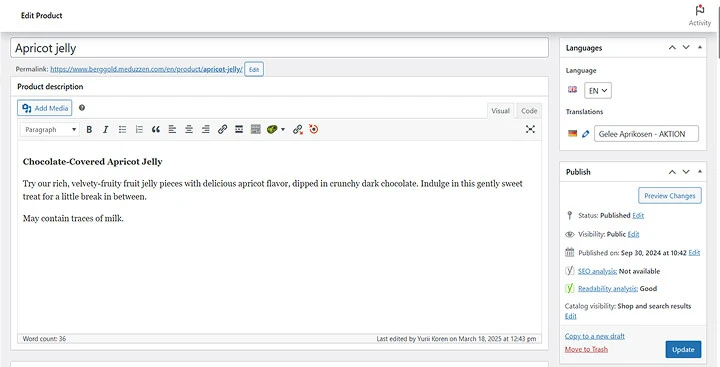Click the 'May contain traces of milk.' line

click(x=73, y=218)
